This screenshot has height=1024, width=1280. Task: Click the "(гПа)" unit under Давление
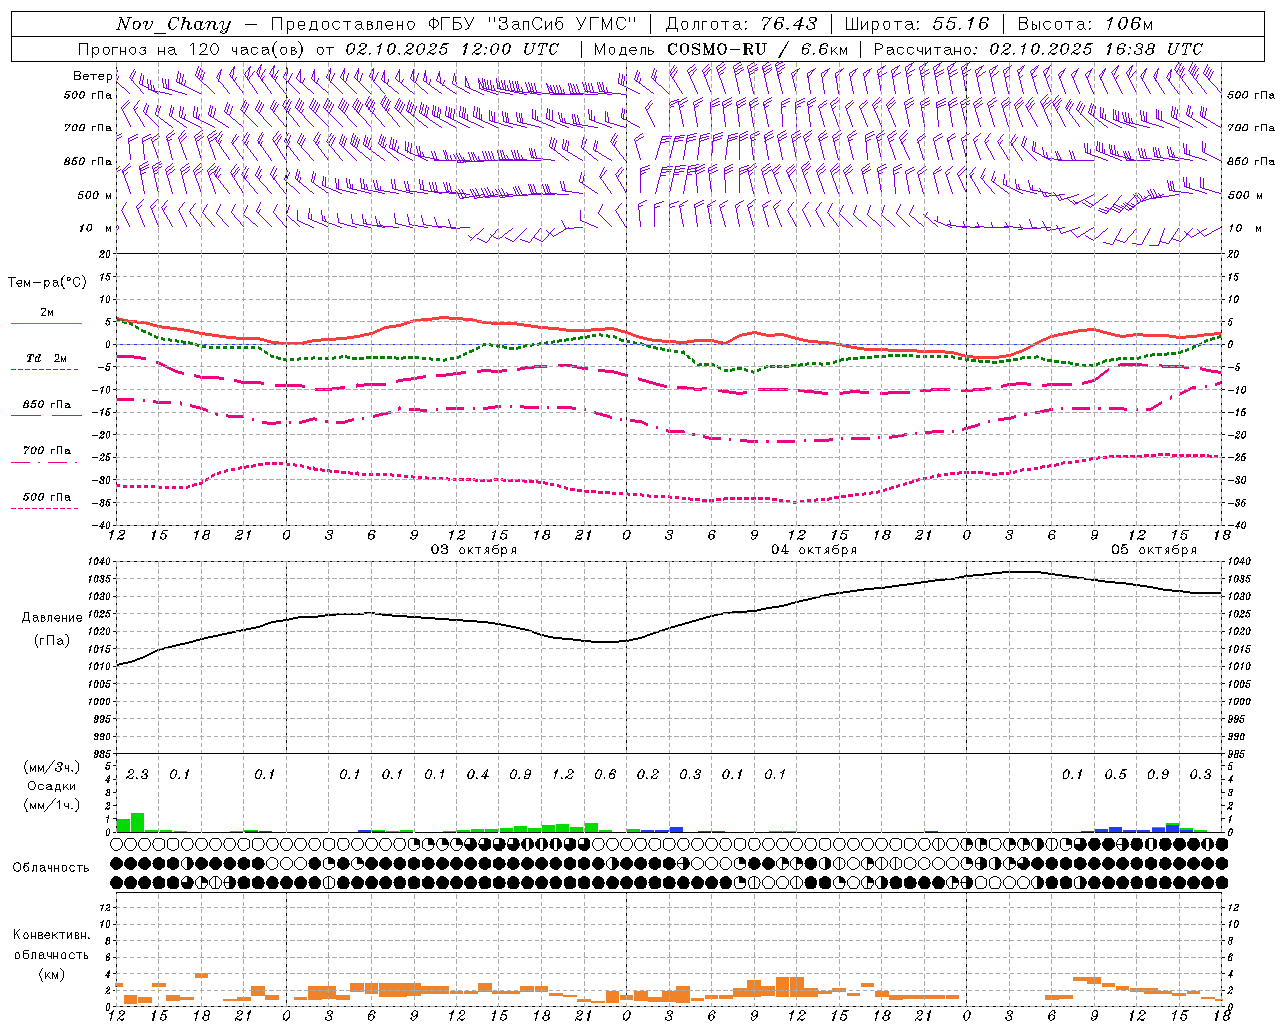click(x=51, y=641)
